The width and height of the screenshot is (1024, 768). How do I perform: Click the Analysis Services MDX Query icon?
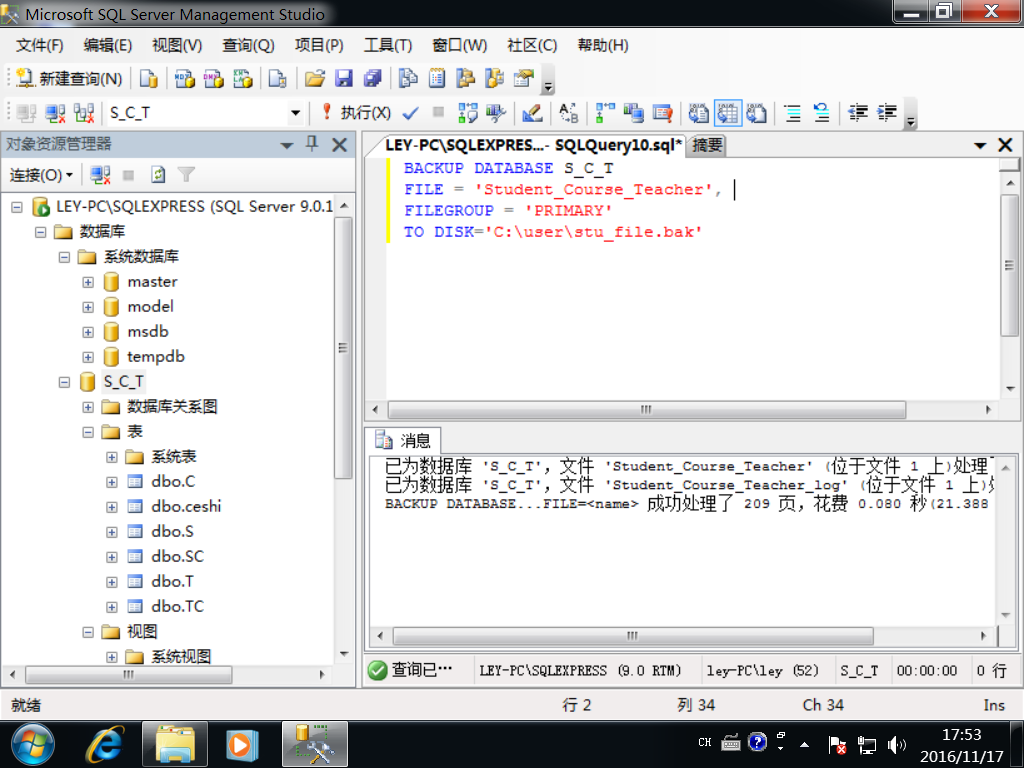click(185, 79)
